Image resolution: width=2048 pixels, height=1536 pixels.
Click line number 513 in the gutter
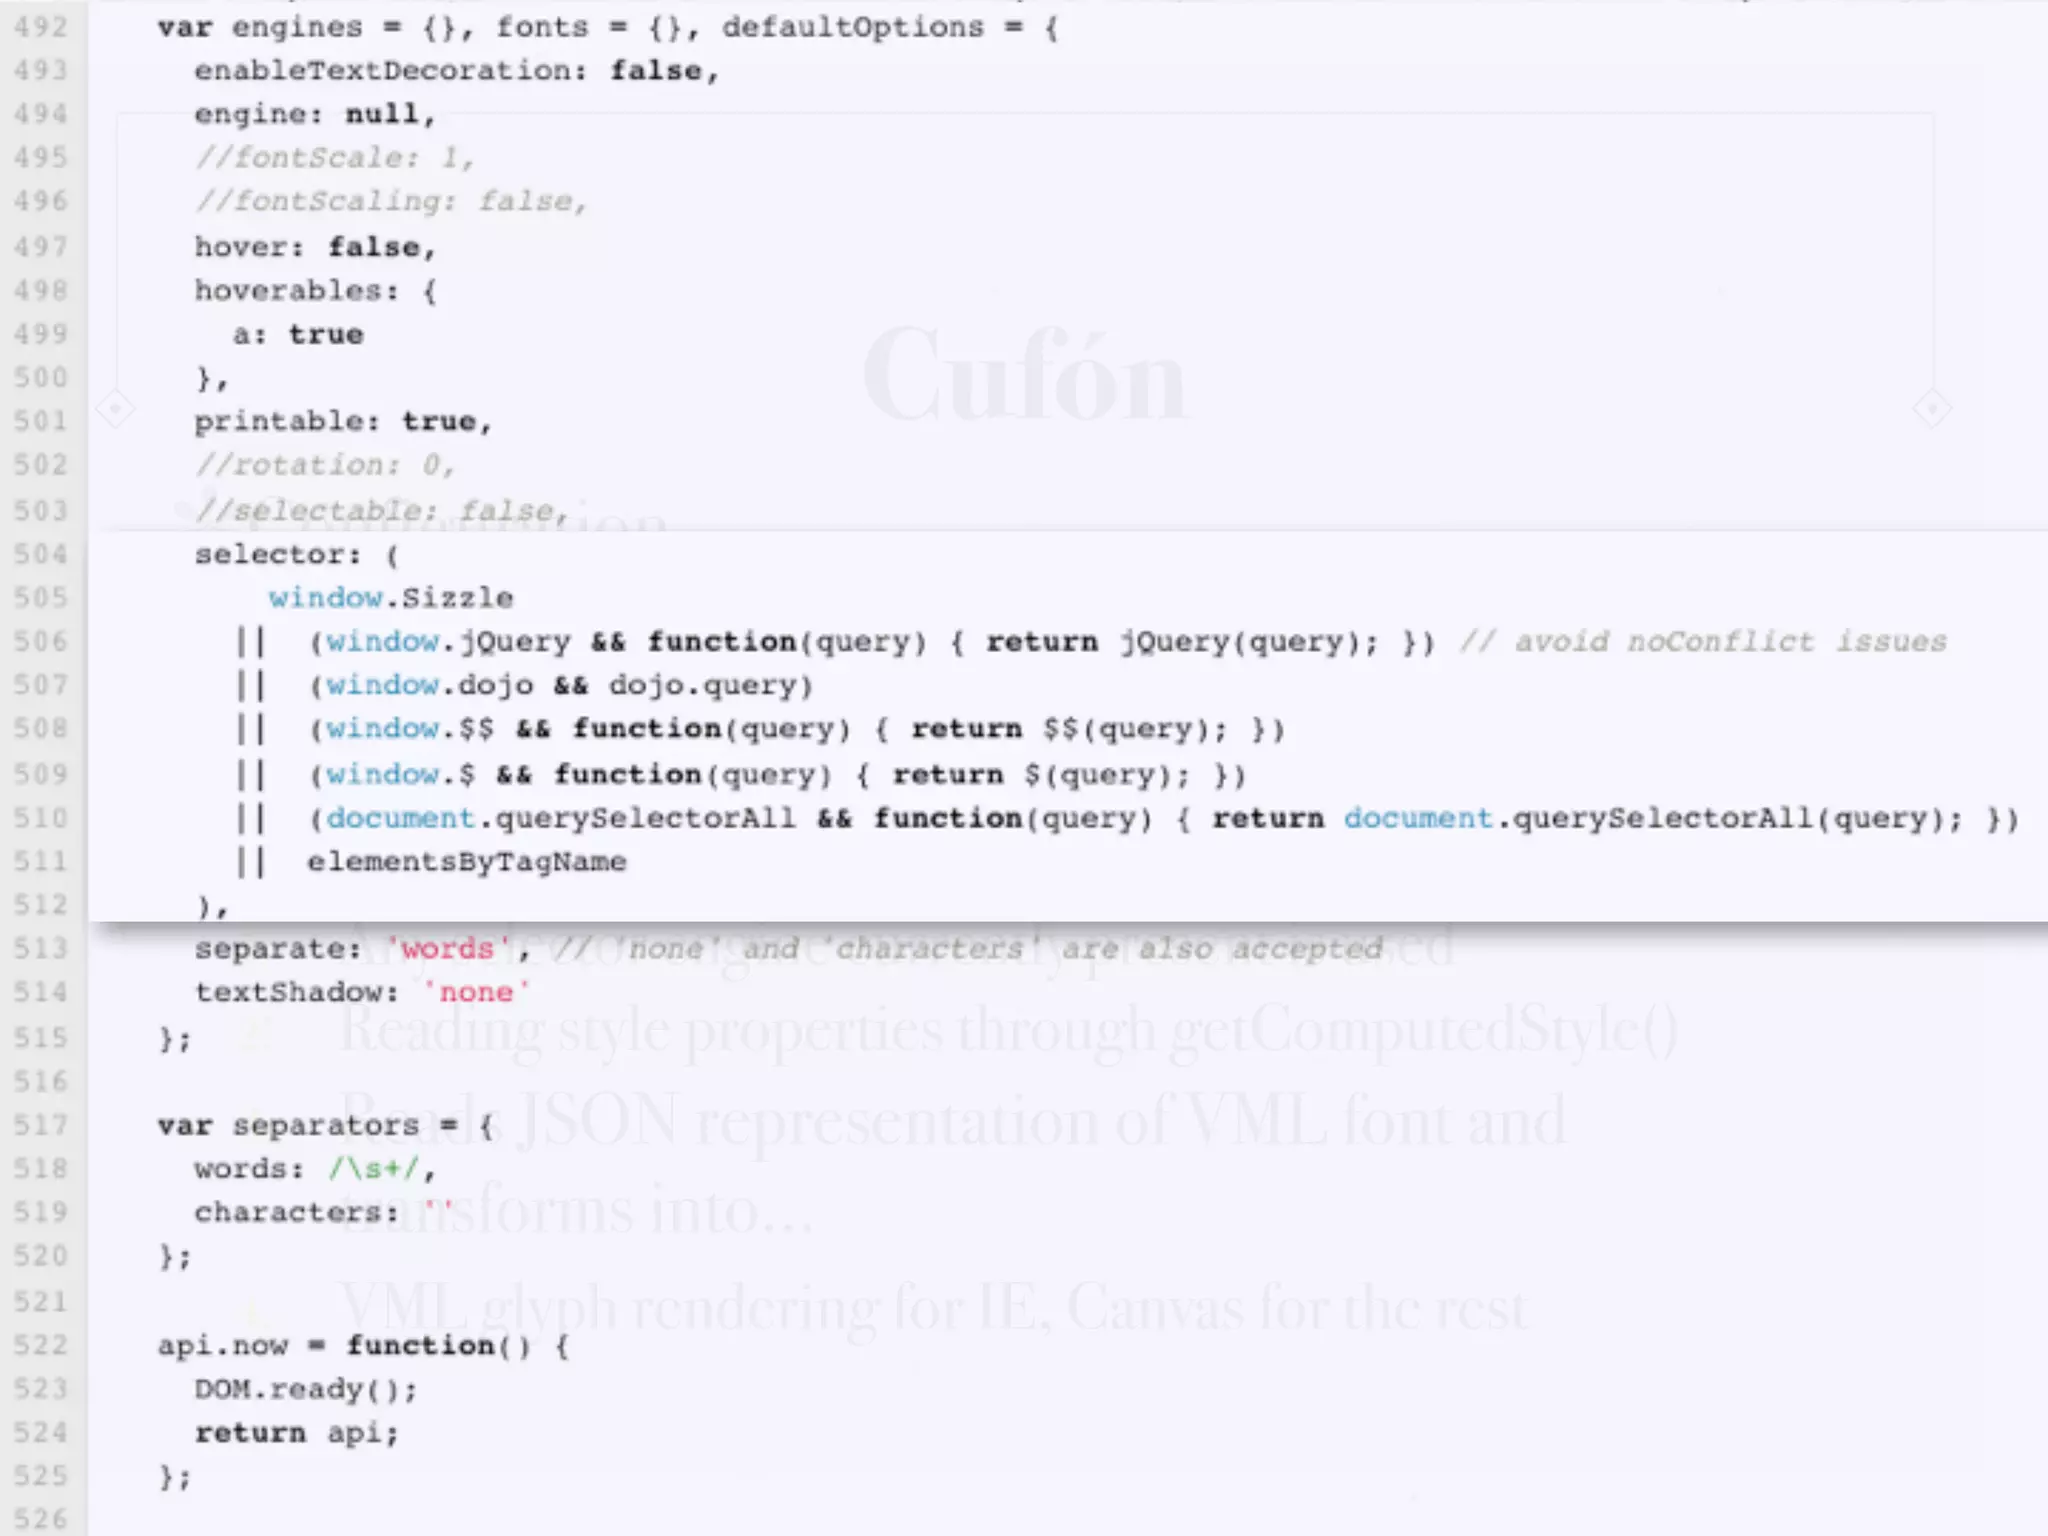click(41, 948)
